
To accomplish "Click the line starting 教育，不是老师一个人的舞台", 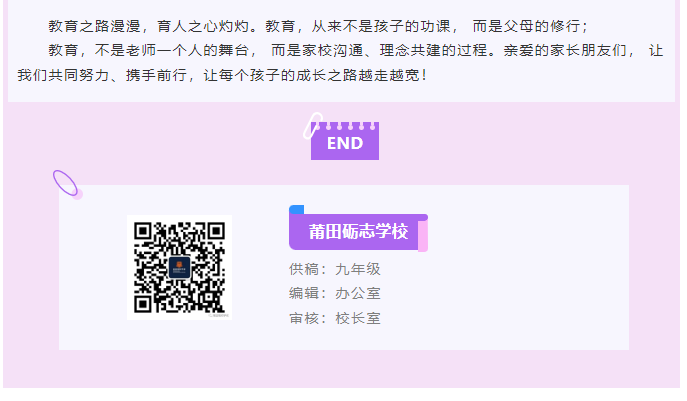I will pos(356,50).
